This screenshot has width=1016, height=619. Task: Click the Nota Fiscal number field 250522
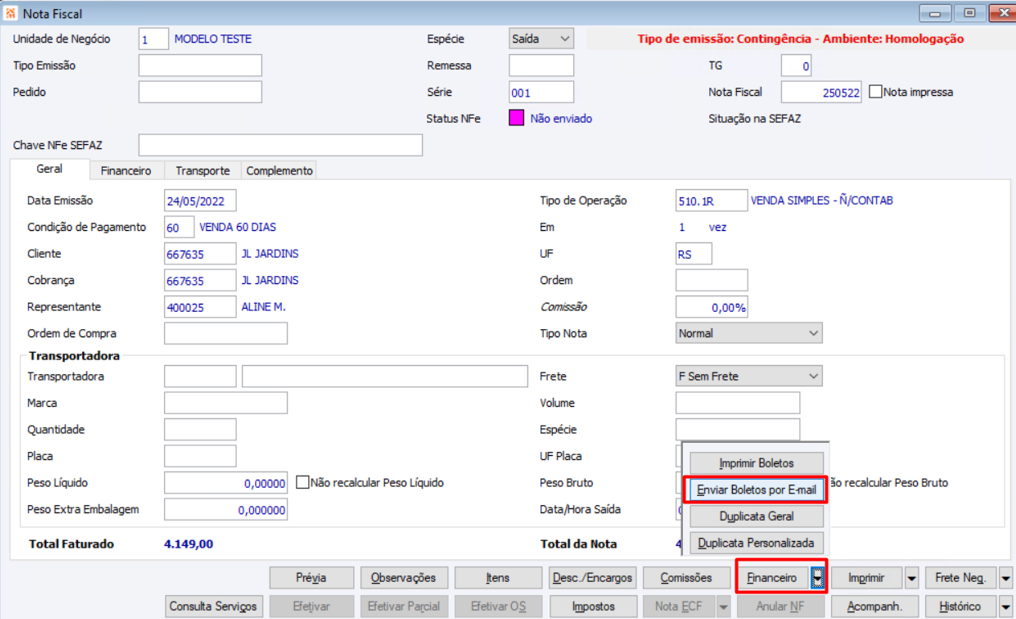tap(822, 92)
